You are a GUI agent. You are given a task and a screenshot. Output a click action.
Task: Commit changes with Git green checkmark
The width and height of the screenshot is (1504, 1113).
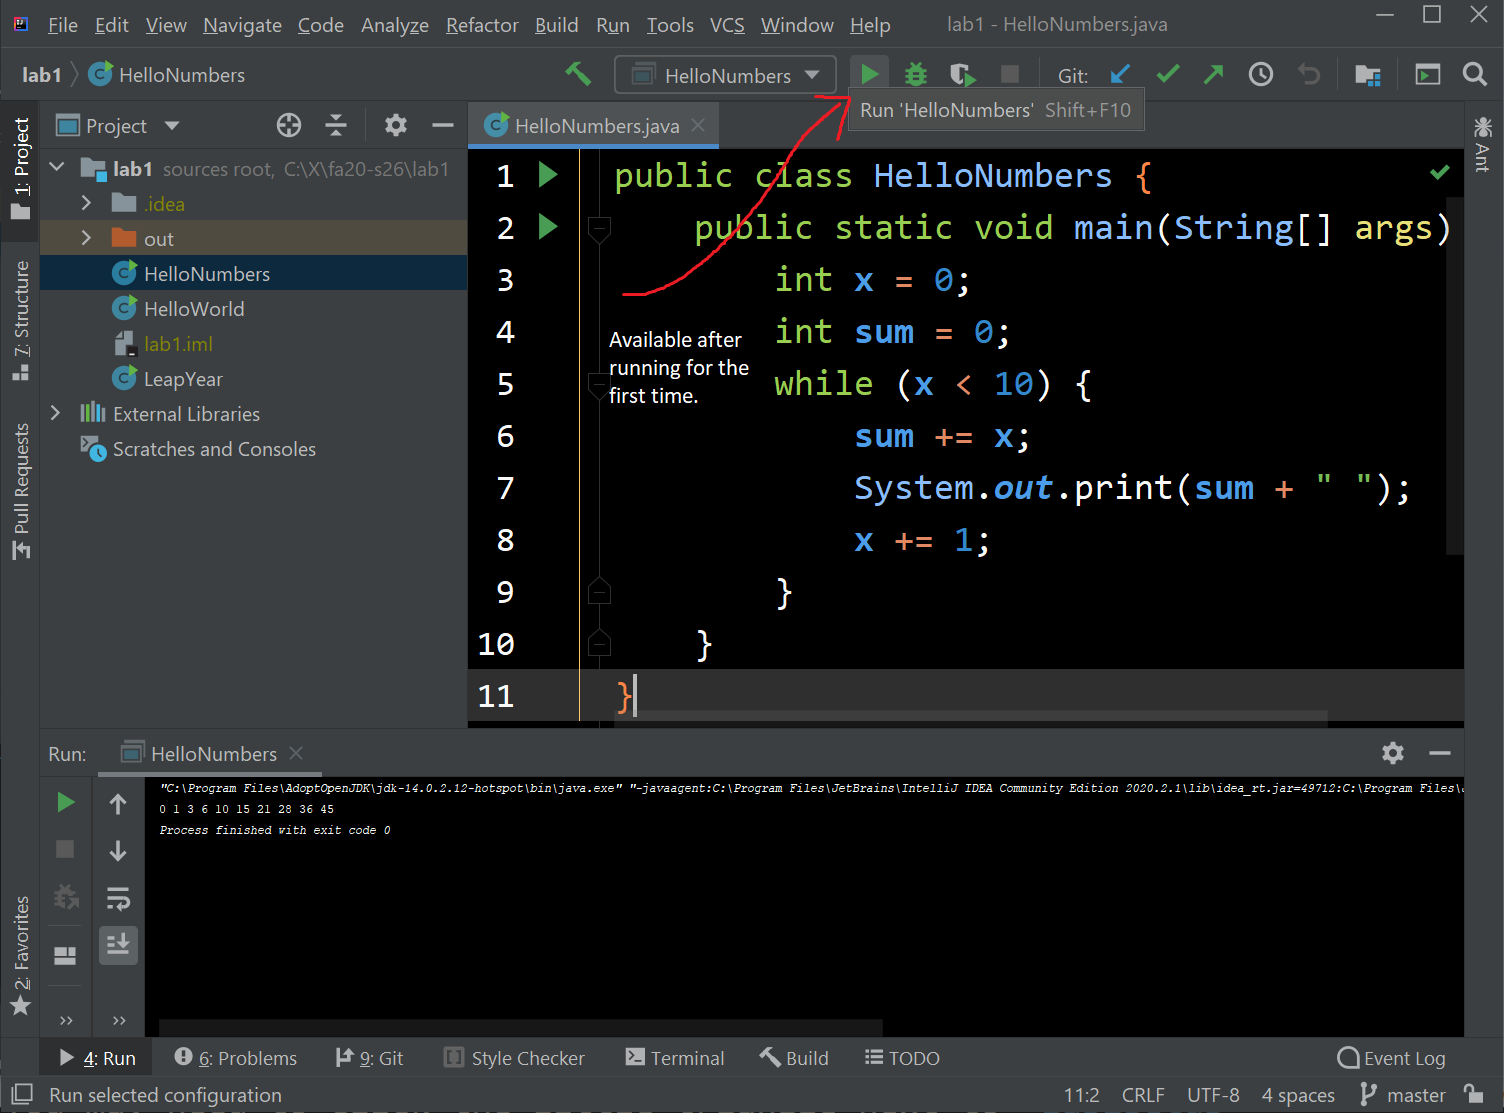[1167, 74]
